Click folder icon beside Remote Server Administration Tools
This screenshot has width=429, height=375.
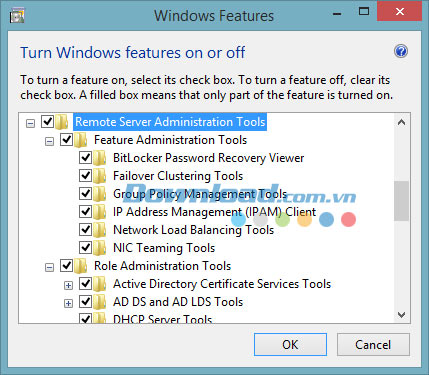62,122
